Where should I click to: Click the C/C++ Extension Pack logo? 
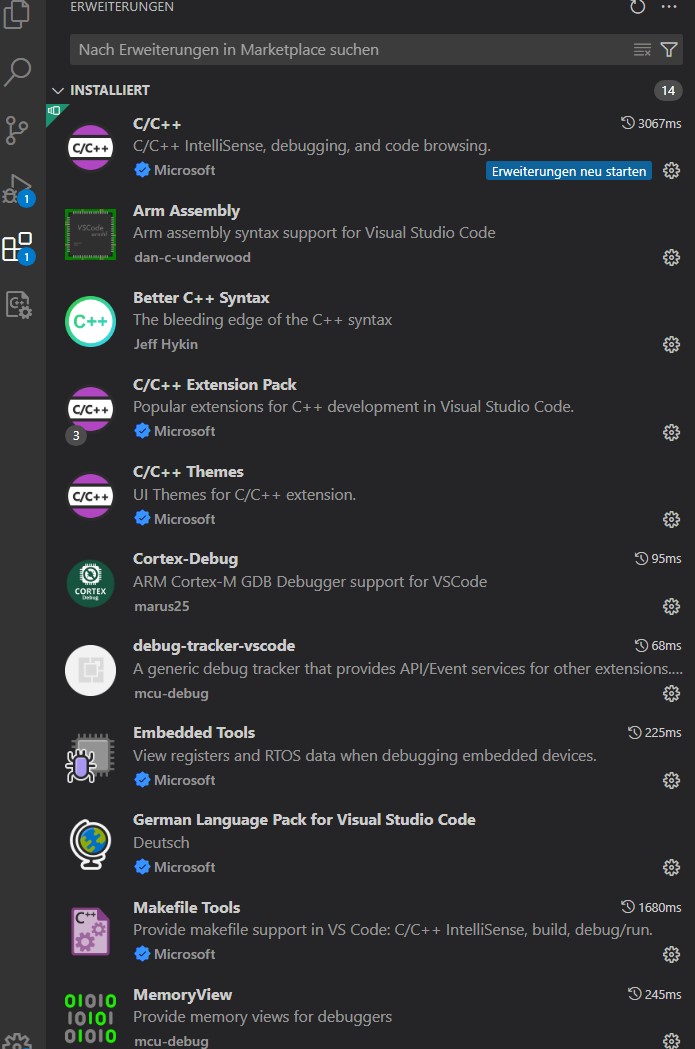(x=90, y=409)
